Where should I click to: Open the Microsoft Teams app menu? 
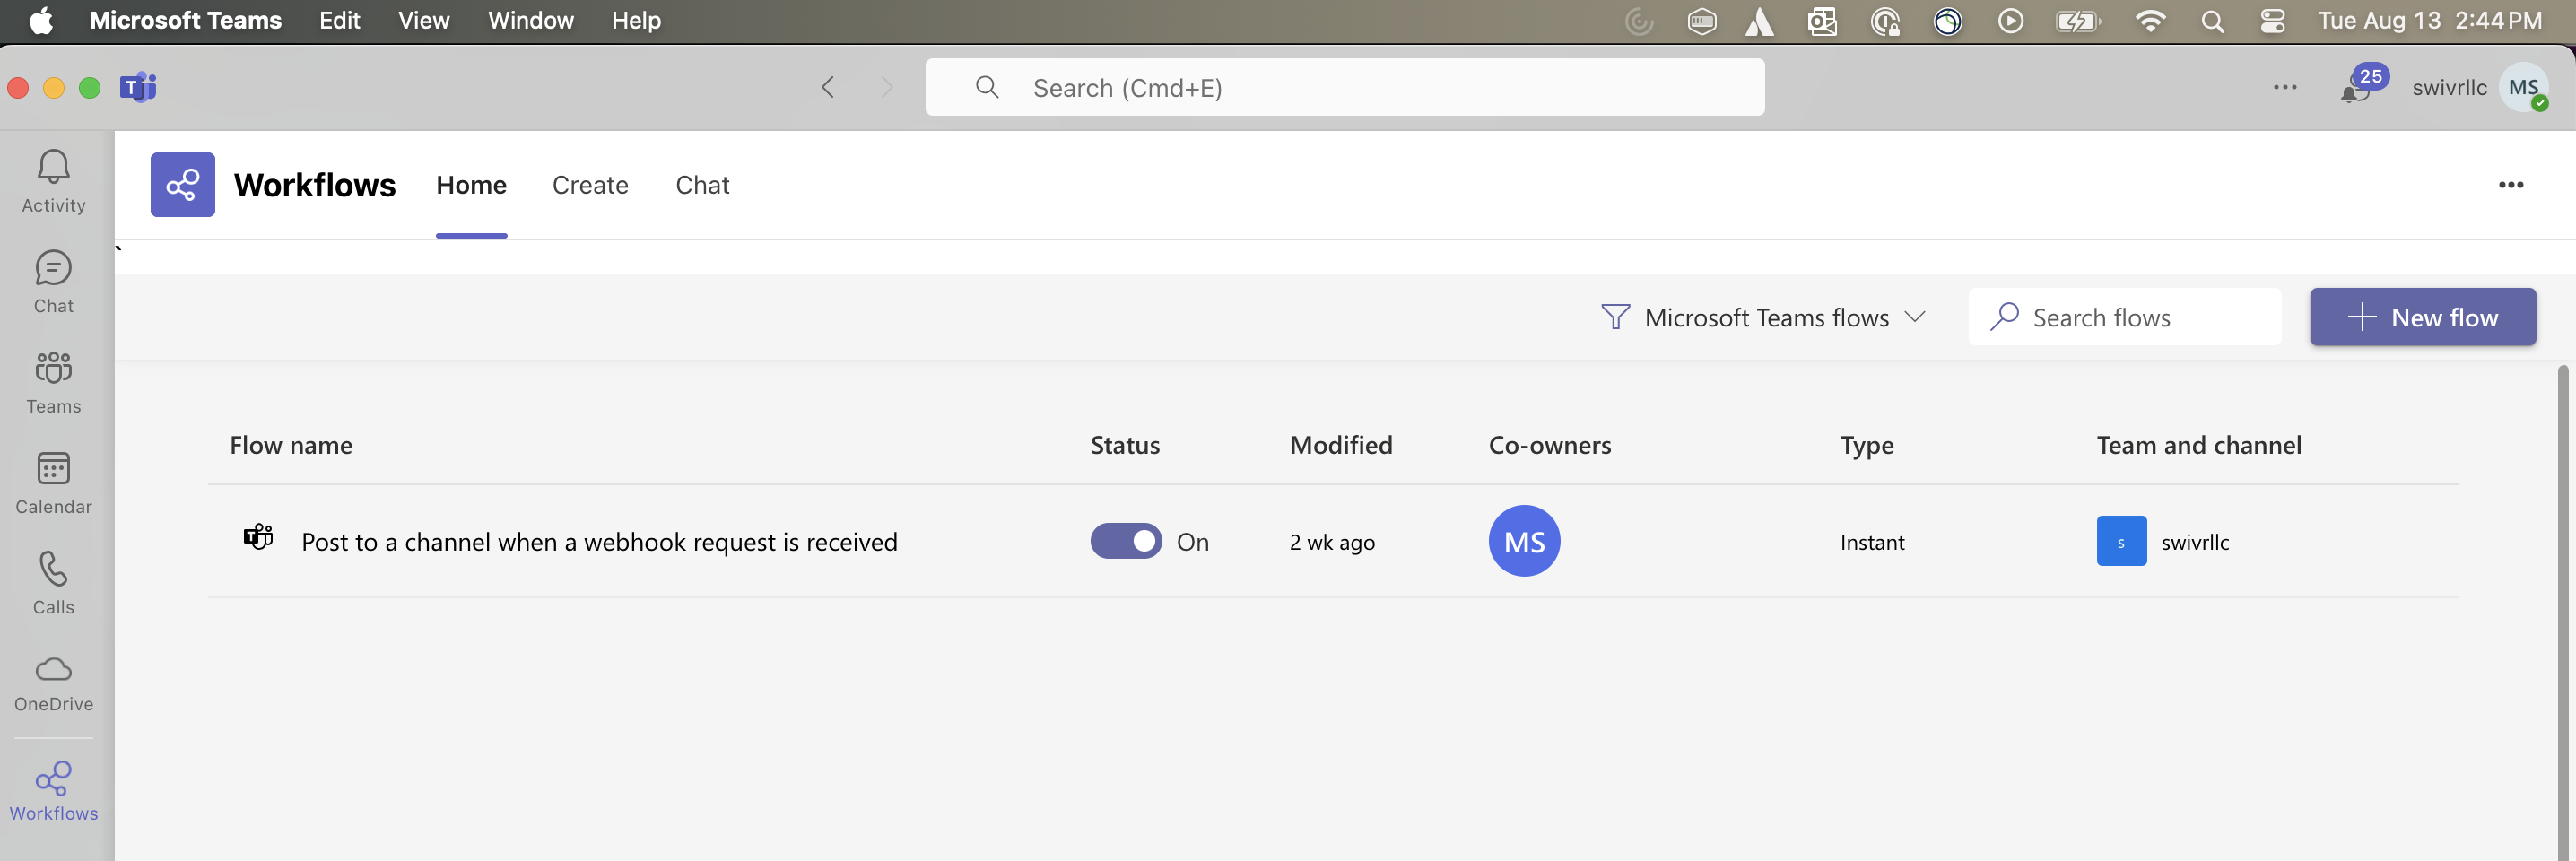[185, 21]
